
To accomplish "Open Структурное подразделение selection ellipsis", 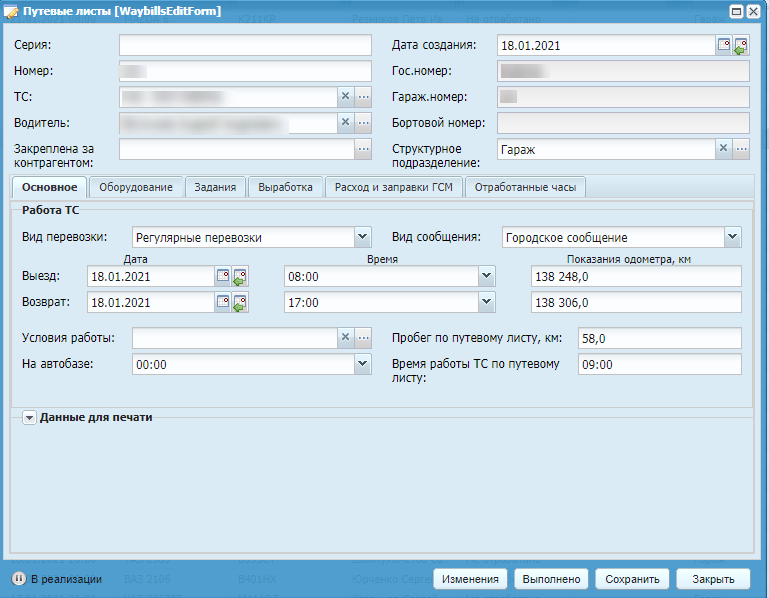I will pos(741,148).
